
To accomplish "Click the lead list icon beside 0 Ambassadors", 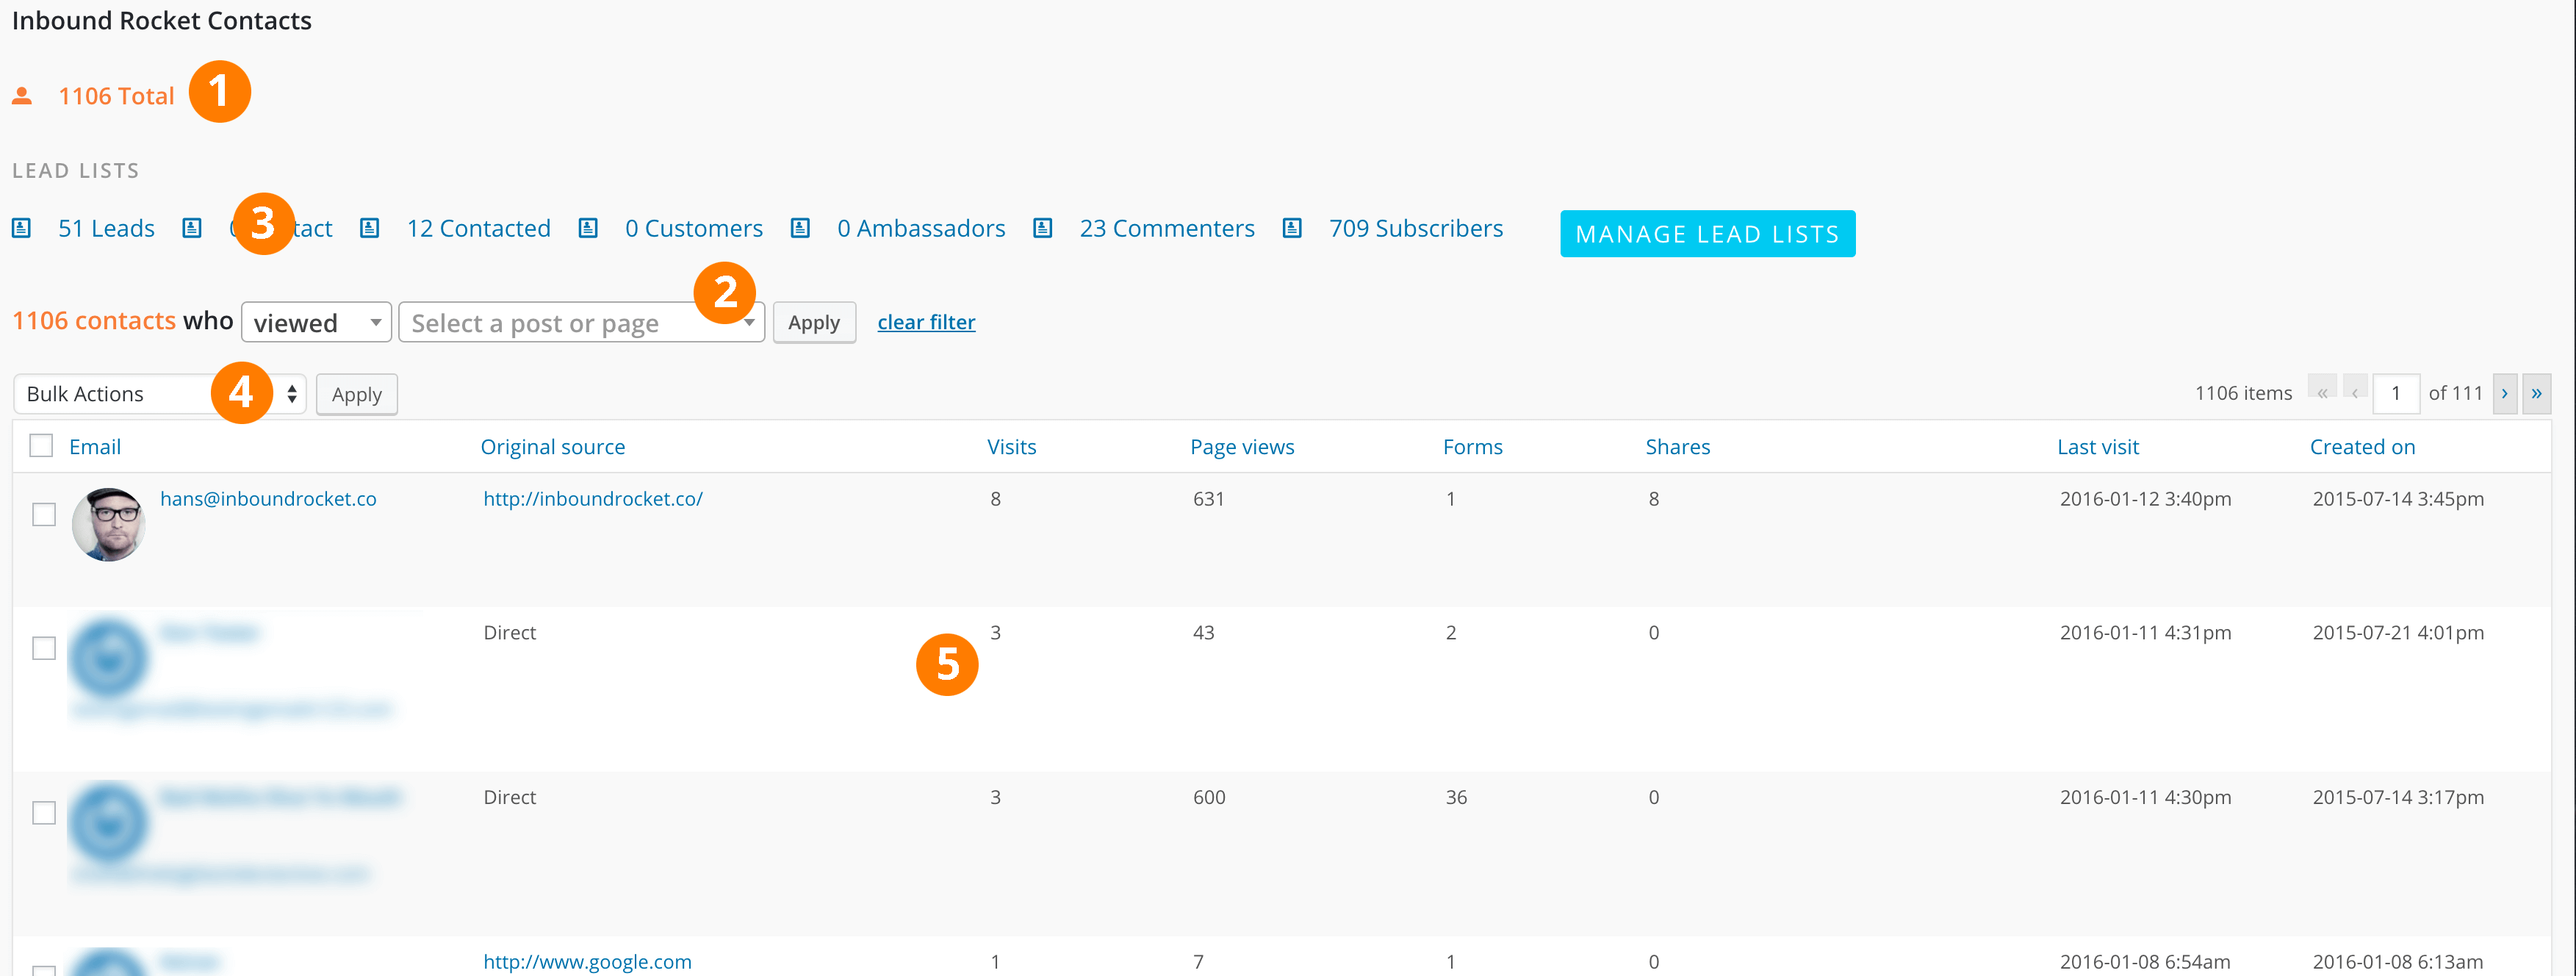I will 800,228.
